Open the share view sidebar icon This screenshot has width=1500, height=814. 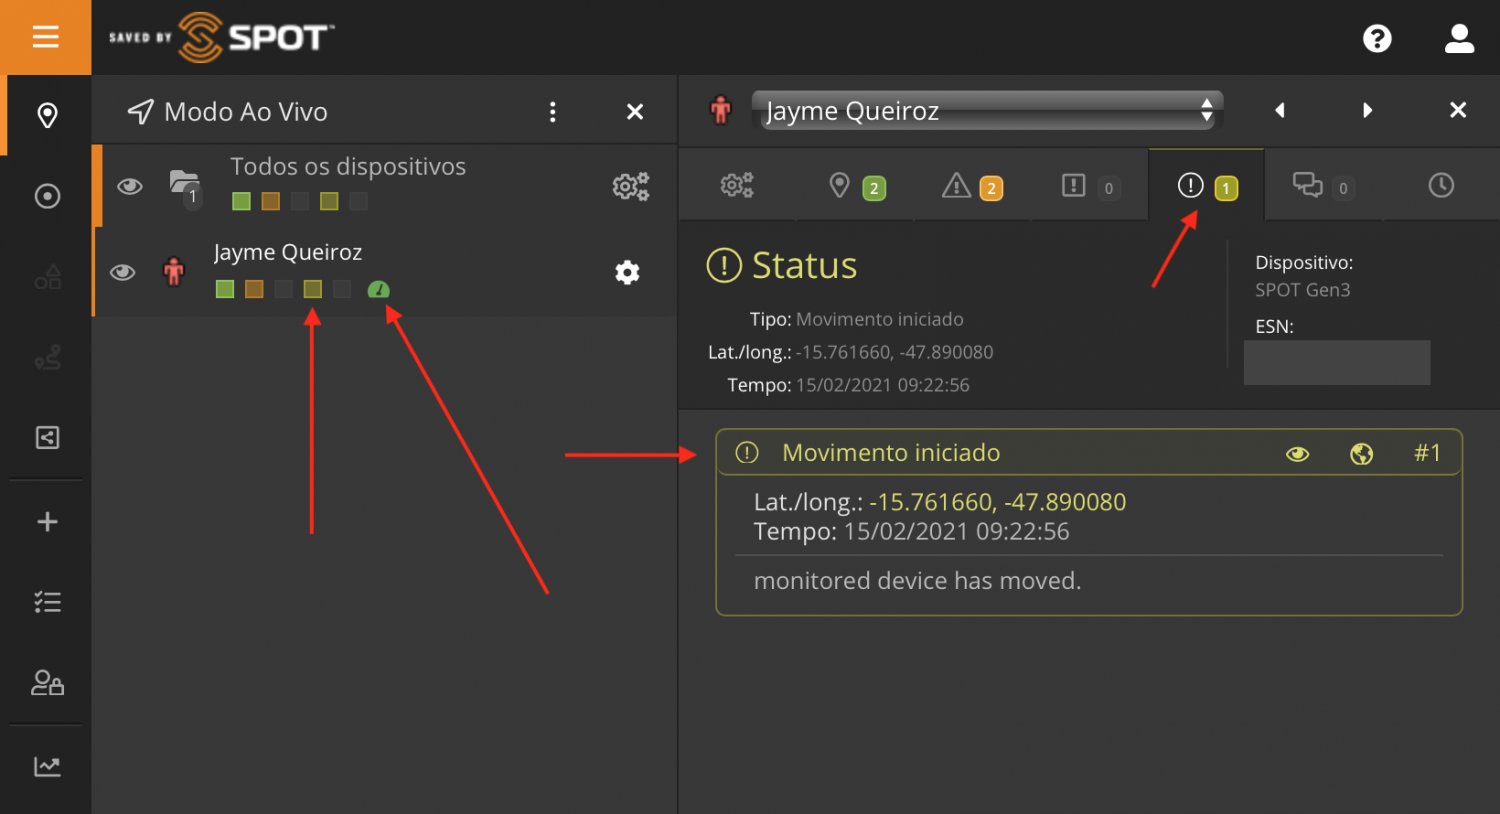click(47, 437)
